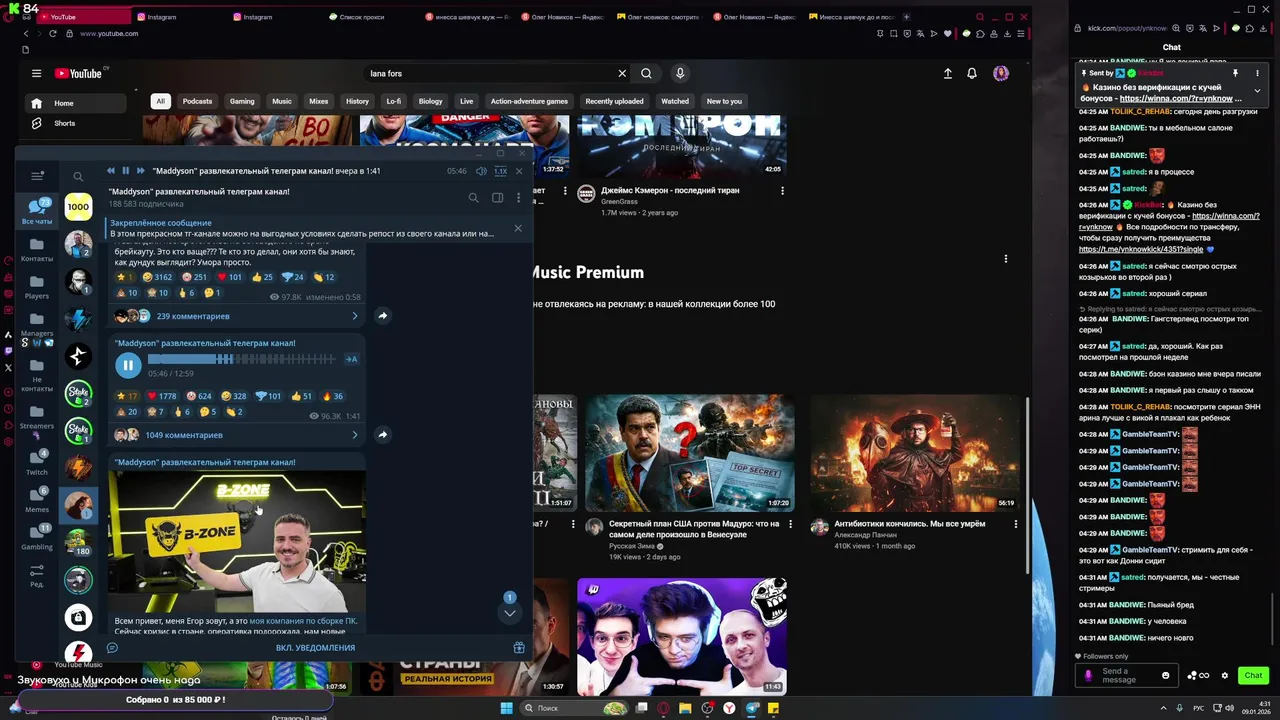Open Shorts in YouTube sidebar
Screen dimensions: 1280x720
tap(64, 123)
